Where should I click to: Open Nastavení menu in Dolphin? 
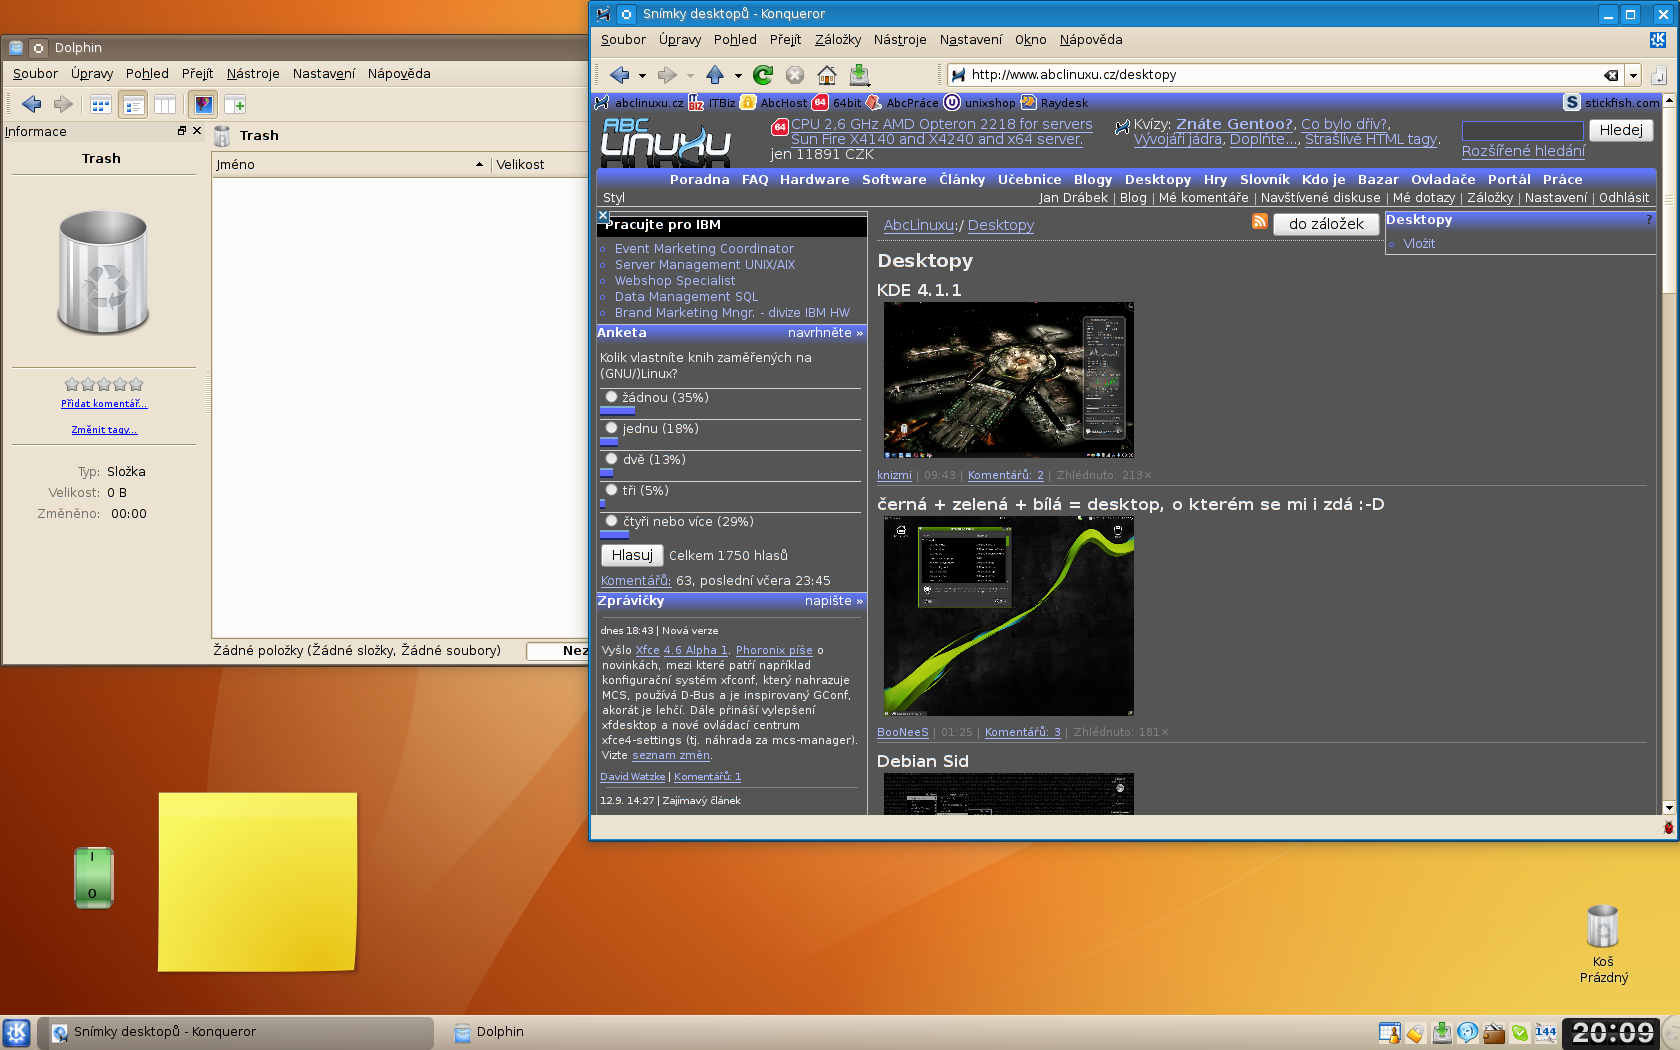tap(324, 74)
